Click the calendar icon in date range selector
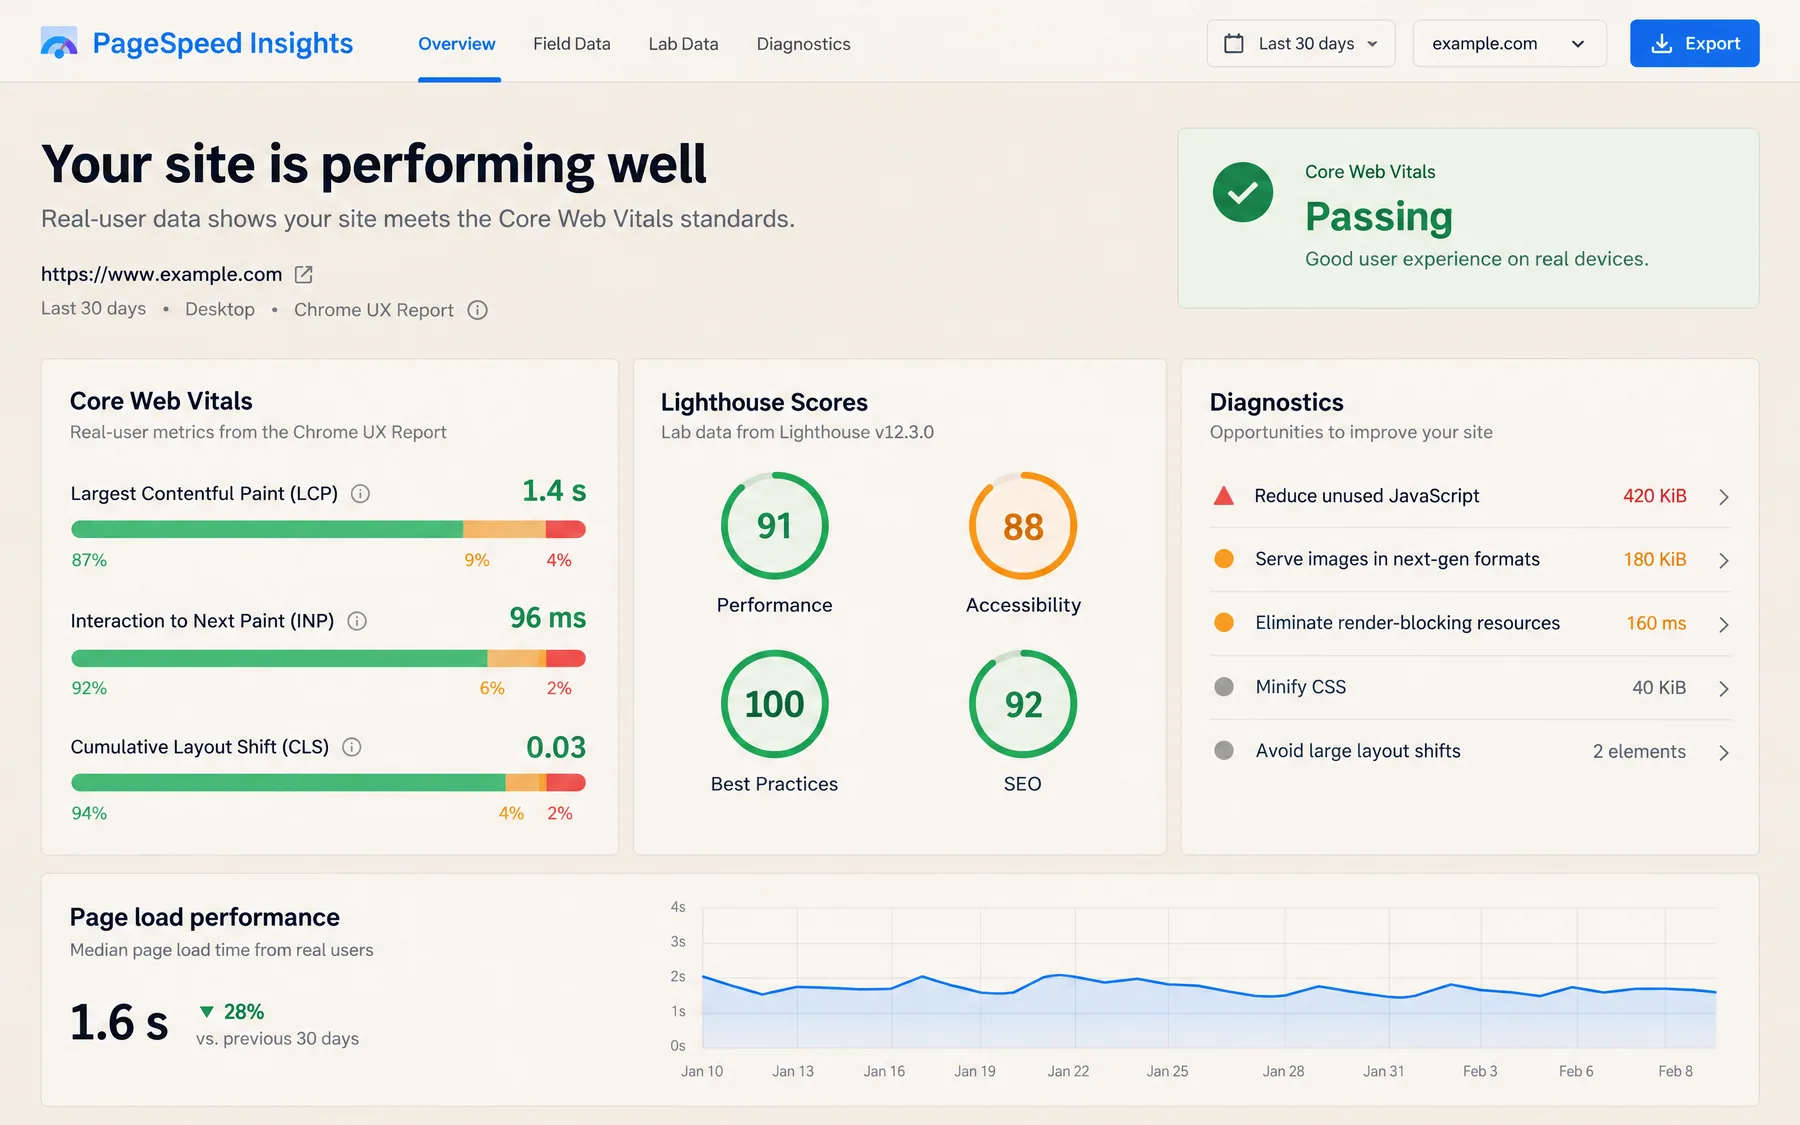This screenshot has height=1125, width=1800. (1234, 44)
